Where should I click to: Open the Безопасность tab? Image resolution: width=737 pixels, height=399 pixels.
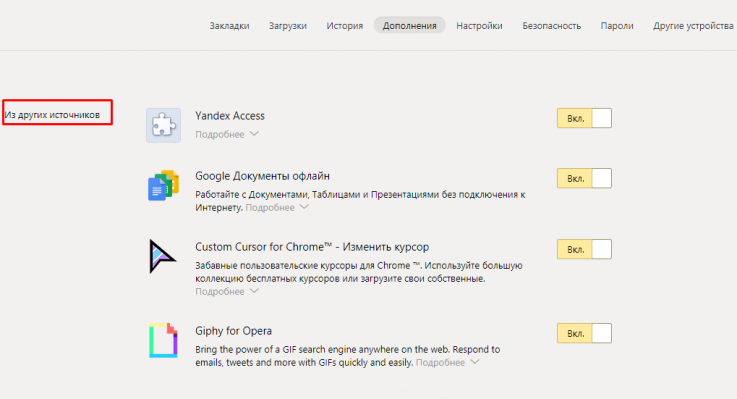[551, 26]
